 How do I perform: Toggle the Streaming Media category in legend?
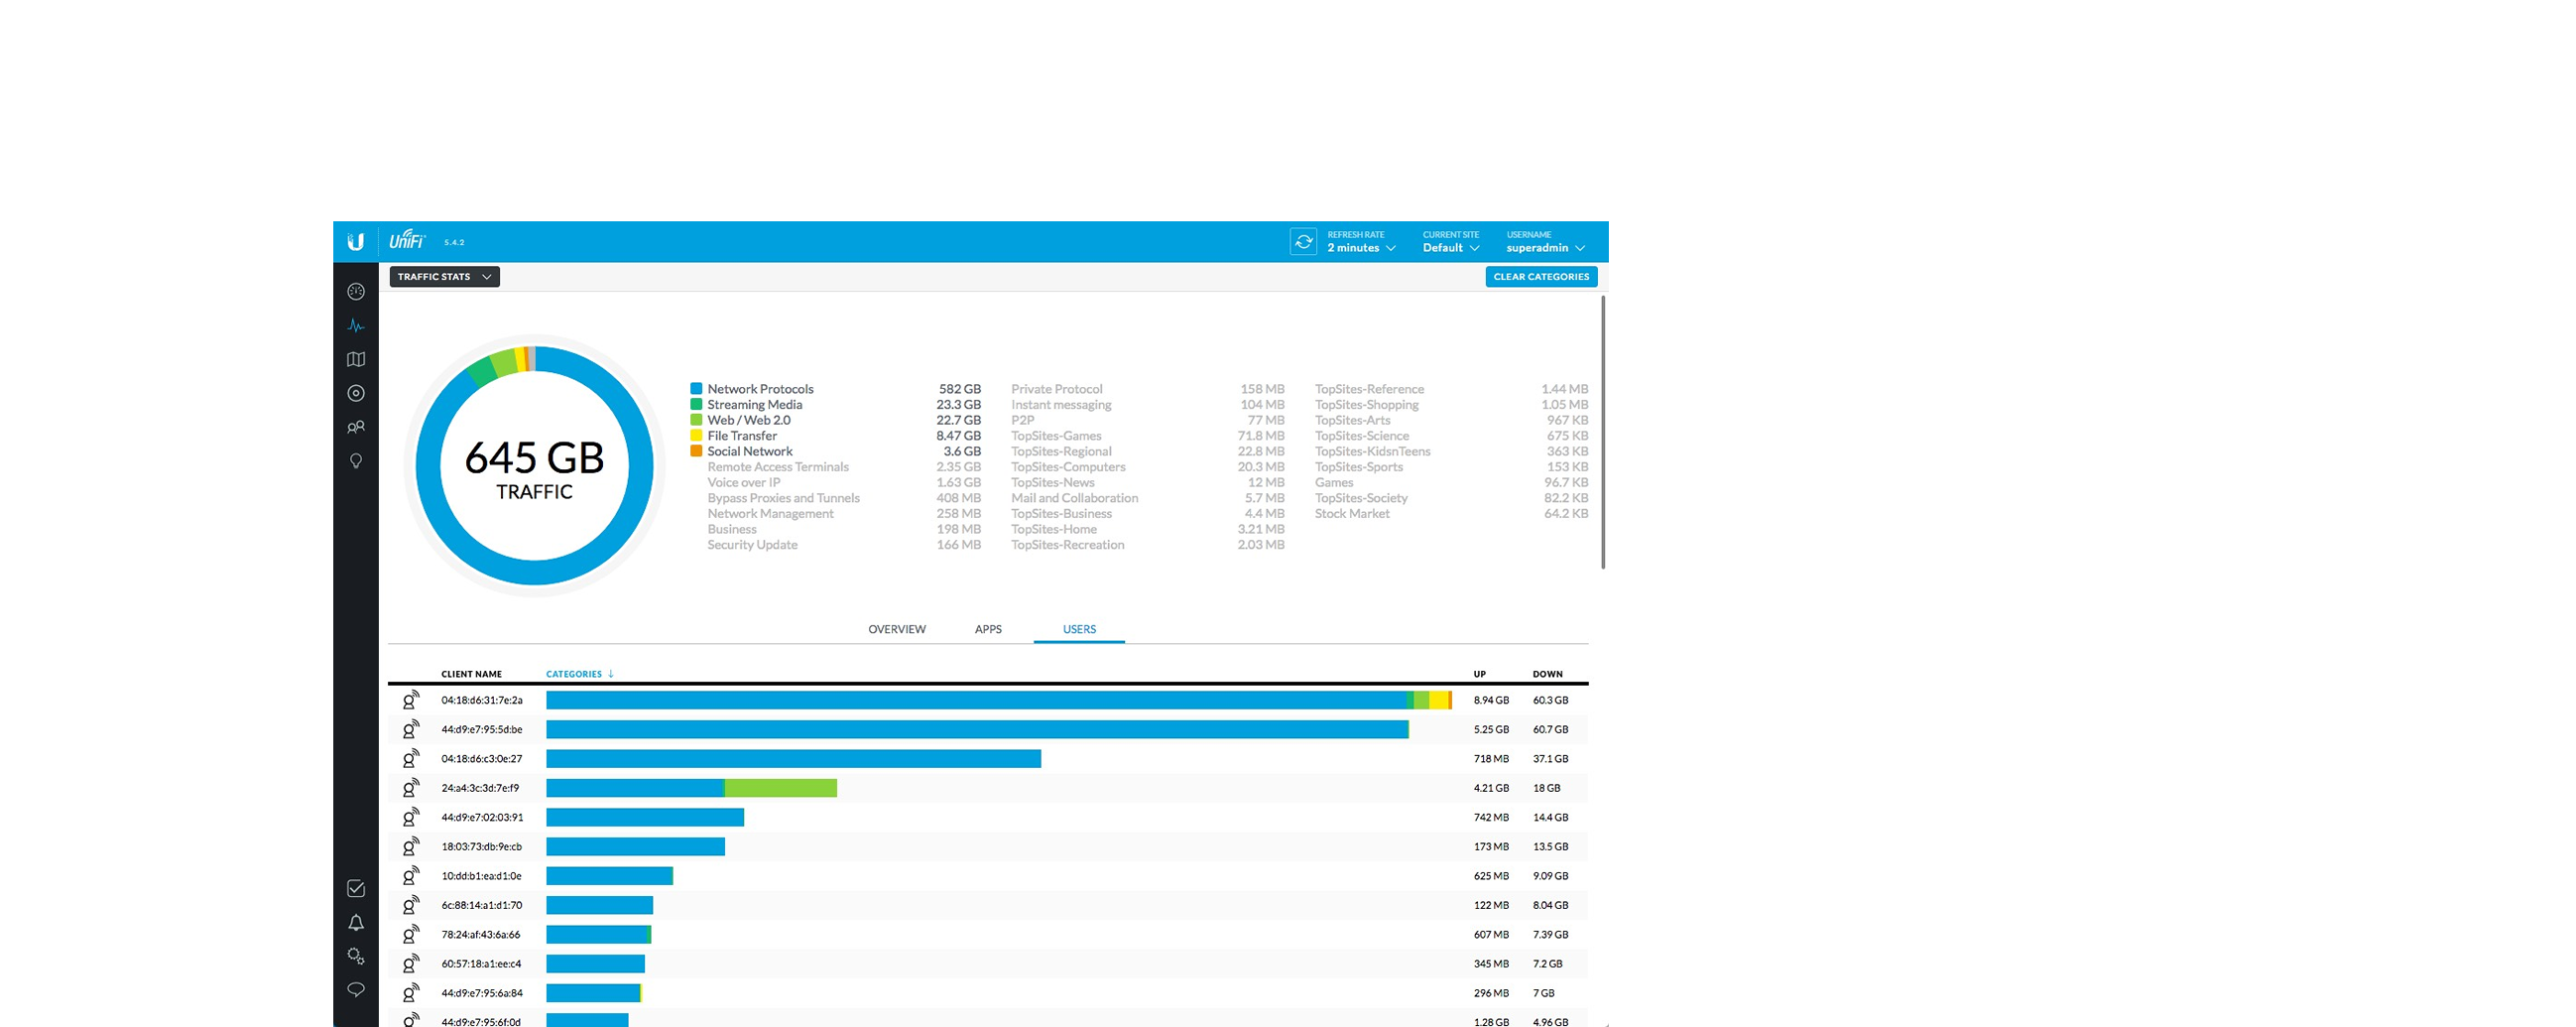(754, 405)
